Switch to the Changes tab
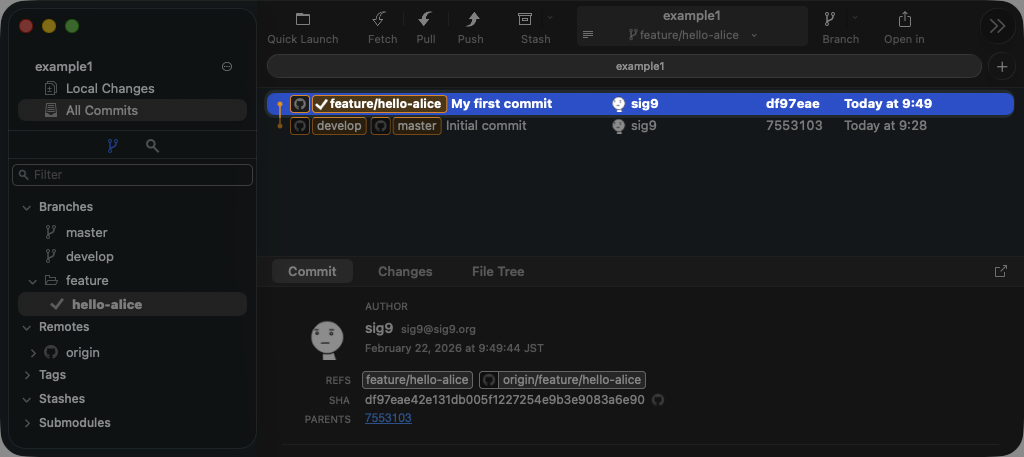 (x=405, y=272)
